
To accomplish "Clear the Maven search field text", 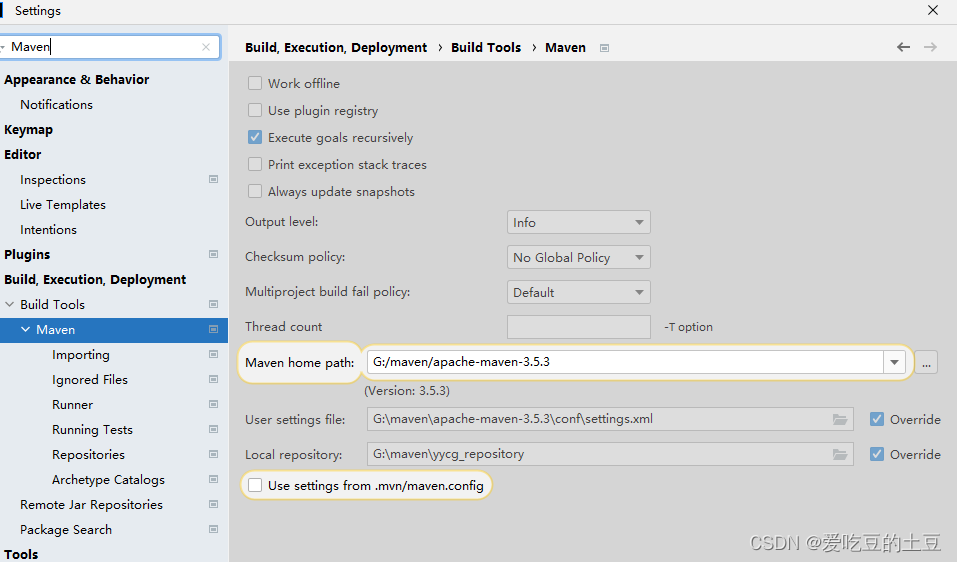I will (206, 47).
